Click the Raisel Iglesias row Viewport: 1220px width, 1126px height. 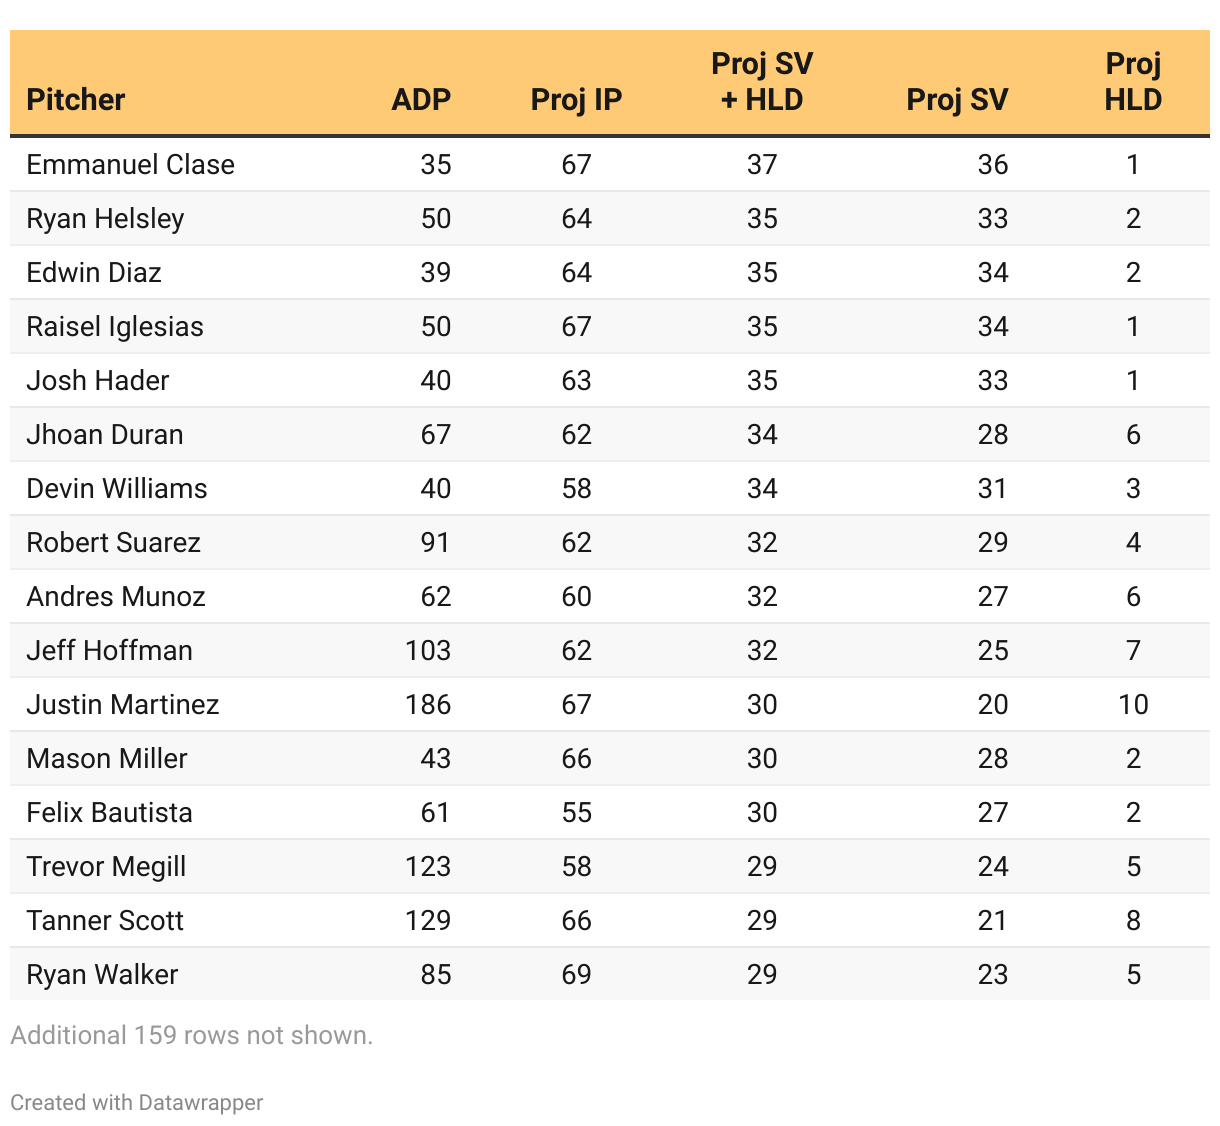coord(610,327)
